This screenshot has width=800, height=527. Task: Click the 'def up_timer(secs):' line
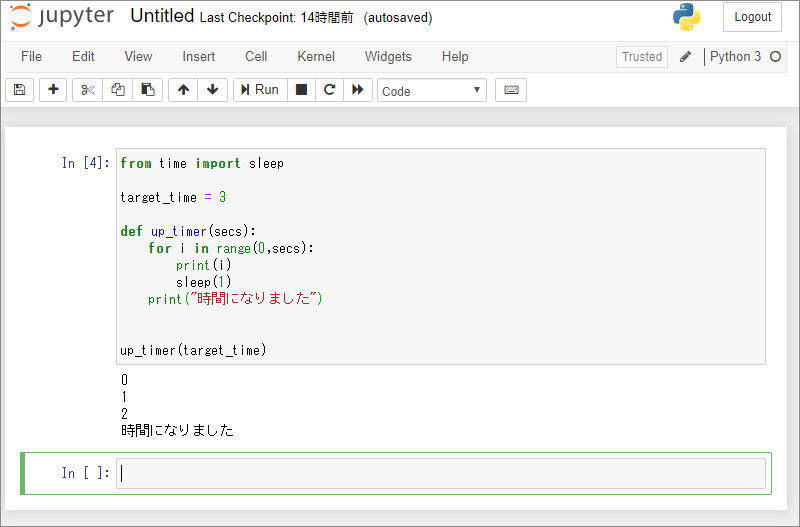(188, 231)
